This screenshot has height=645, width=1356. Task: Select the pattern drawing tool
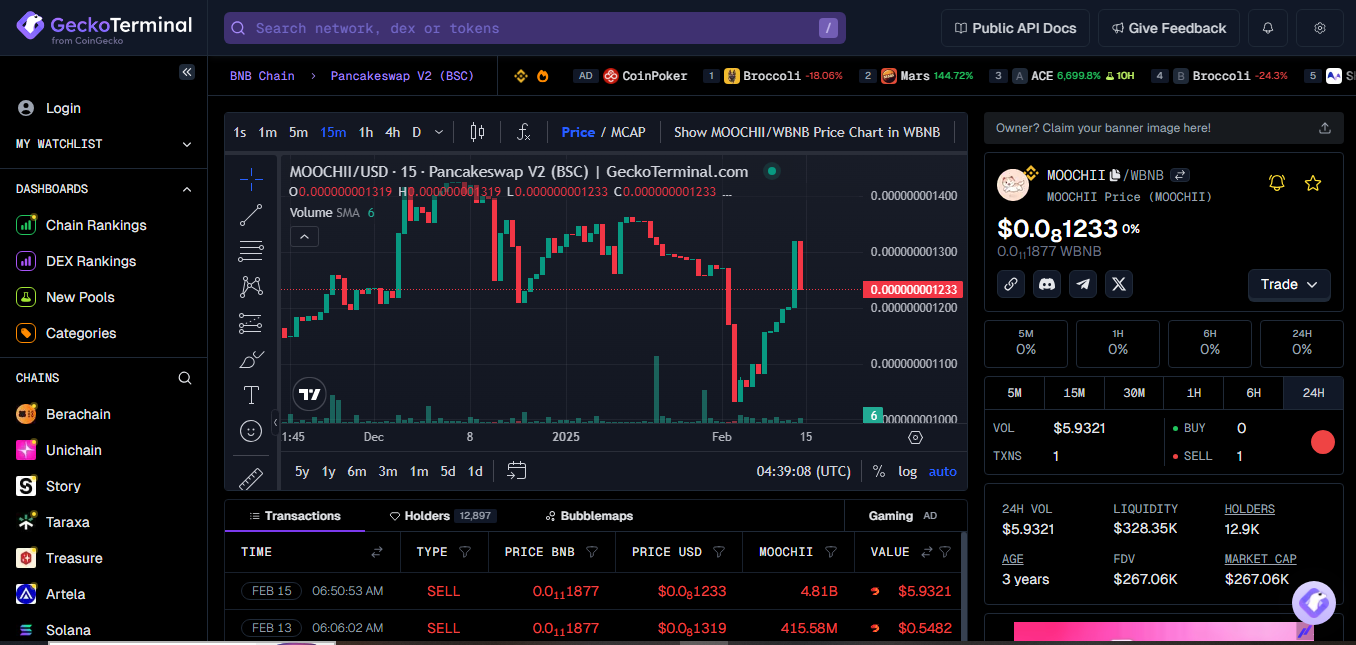coord(251,287)
